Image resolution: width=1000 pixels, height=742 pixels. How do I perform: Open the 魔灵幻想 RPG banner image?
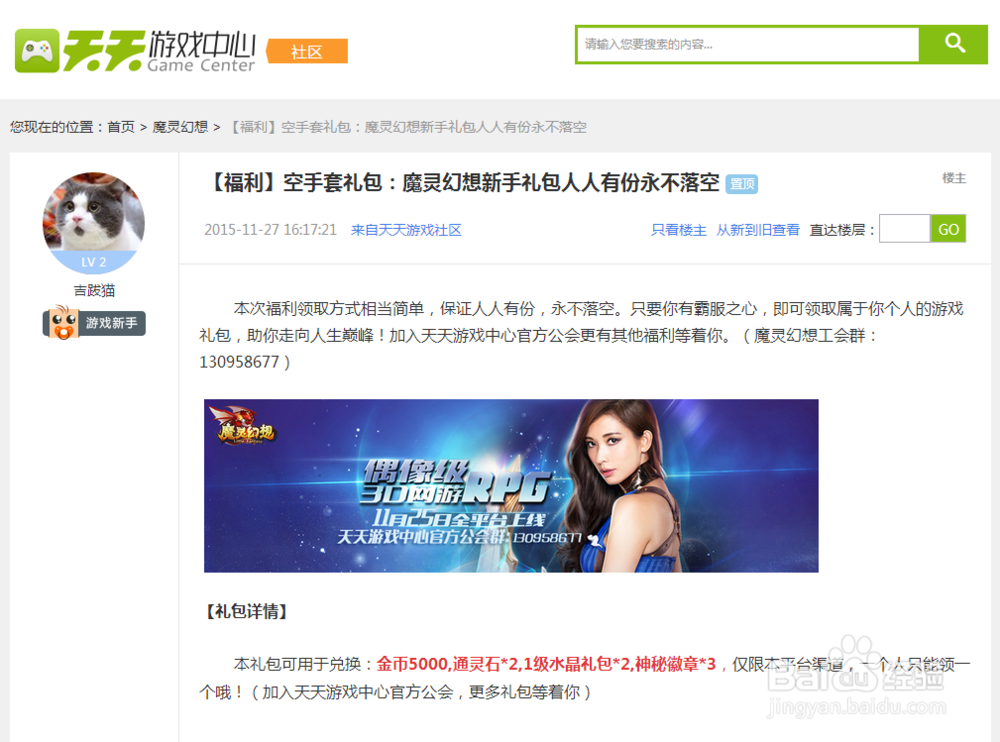pos(511,486)
